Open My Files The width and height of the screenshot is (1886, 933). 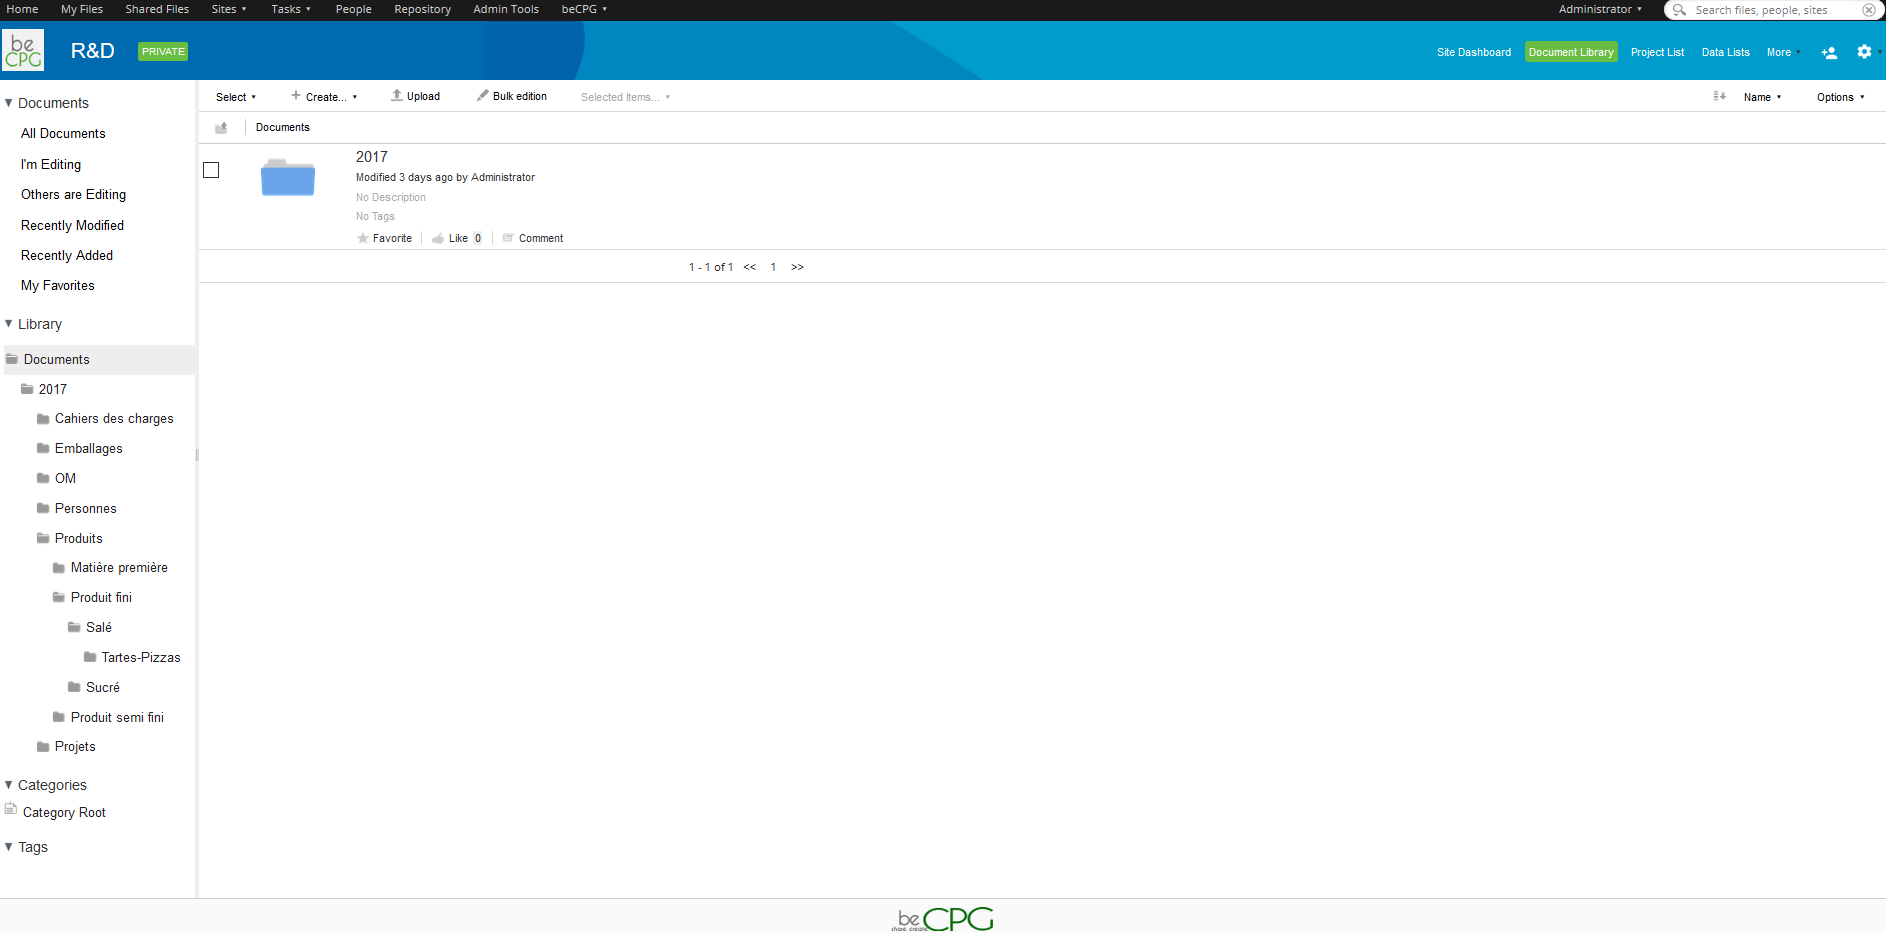(x=82, y=9)
